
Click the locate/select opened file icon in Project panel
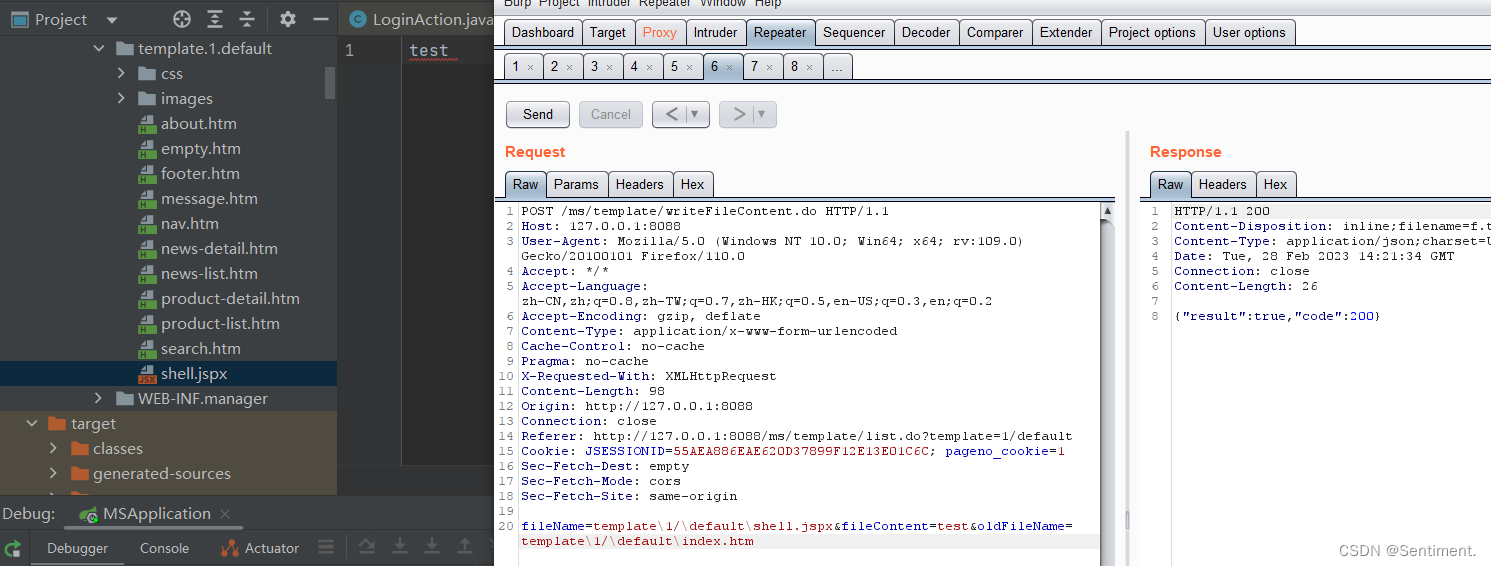181,19
